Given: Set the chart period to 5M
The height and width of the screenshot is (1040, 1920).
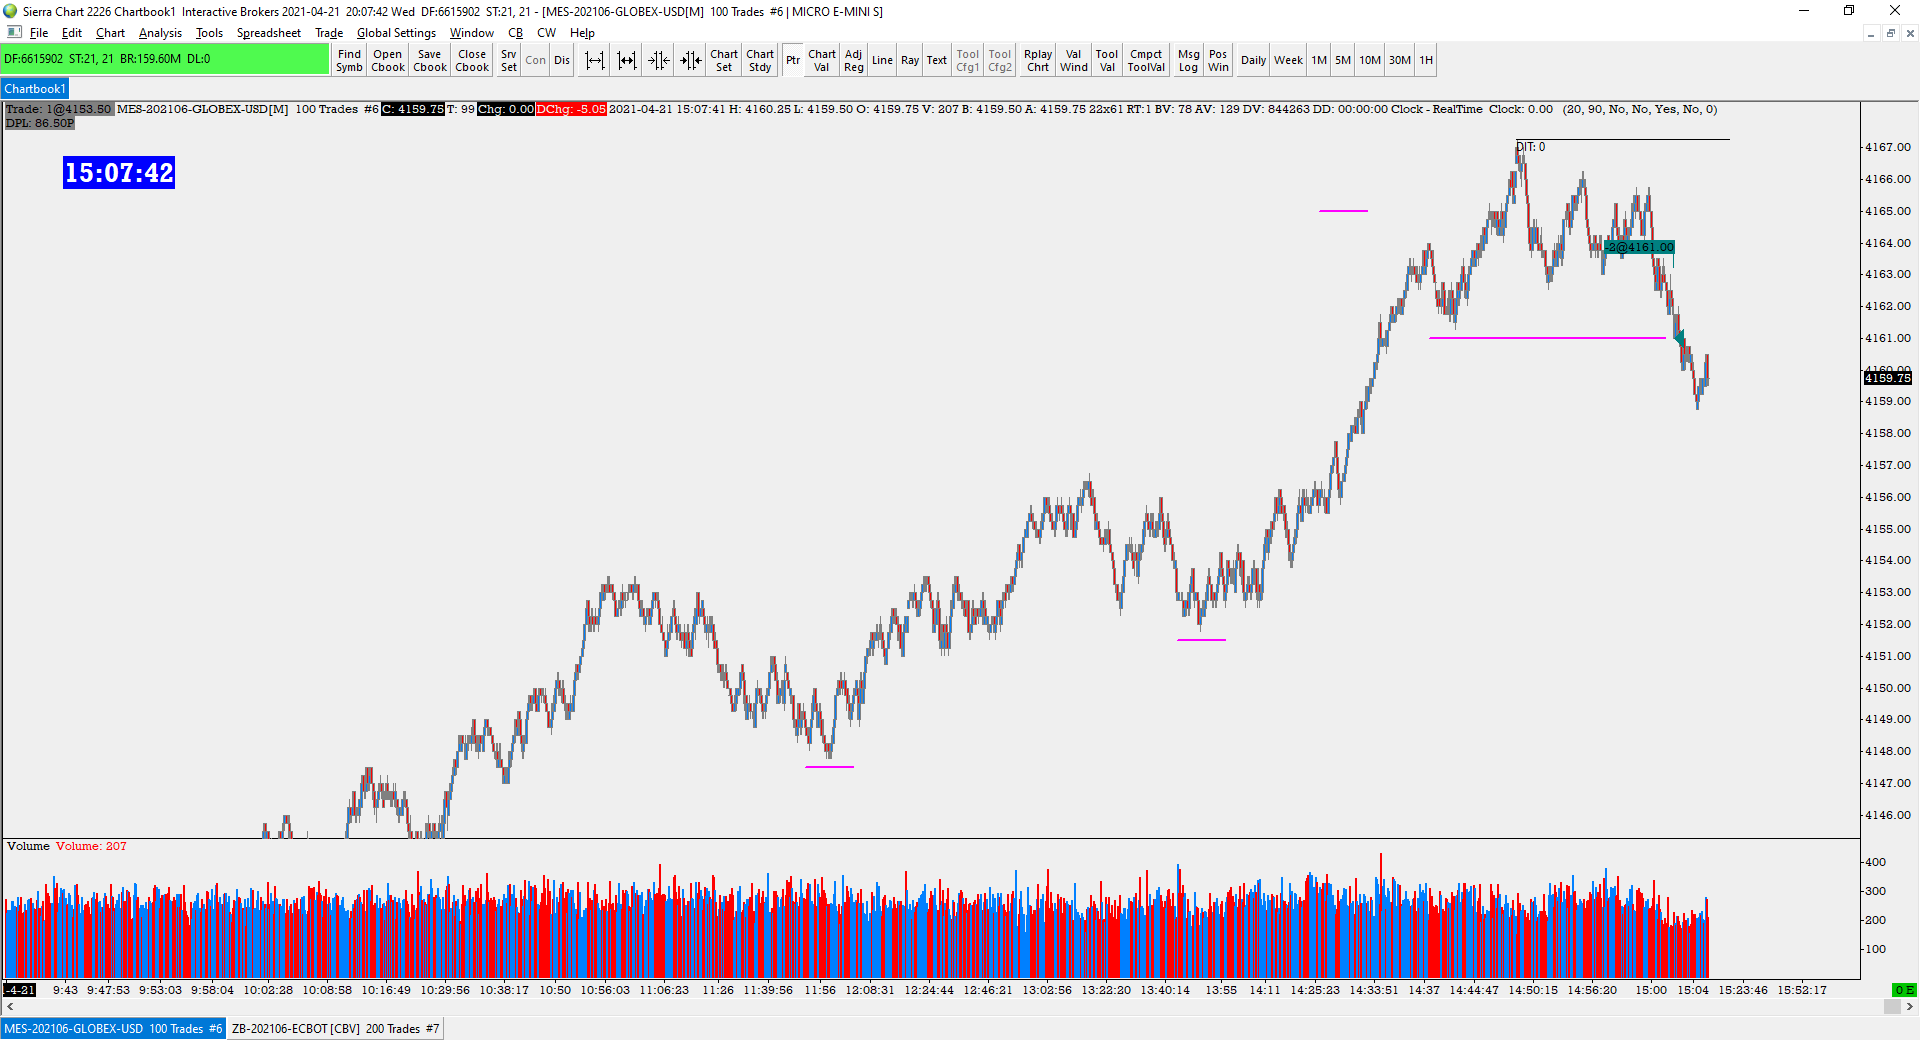Looking at the screenshot, I should (x=1343, y=60).
